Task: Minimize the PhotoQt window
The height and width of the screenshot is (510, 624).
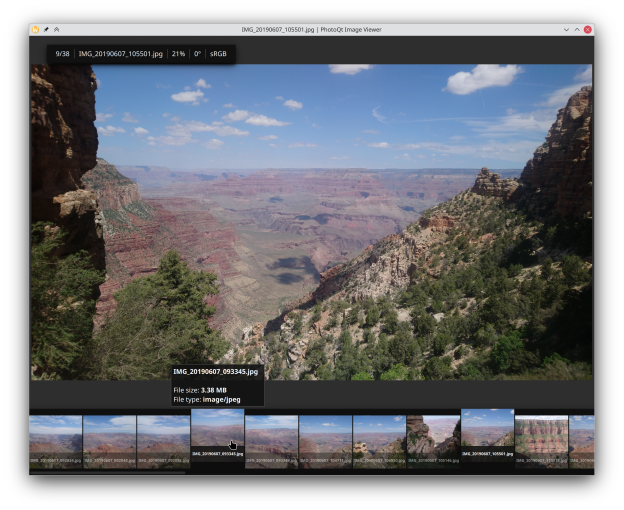Action: click(x=566, y=30)
